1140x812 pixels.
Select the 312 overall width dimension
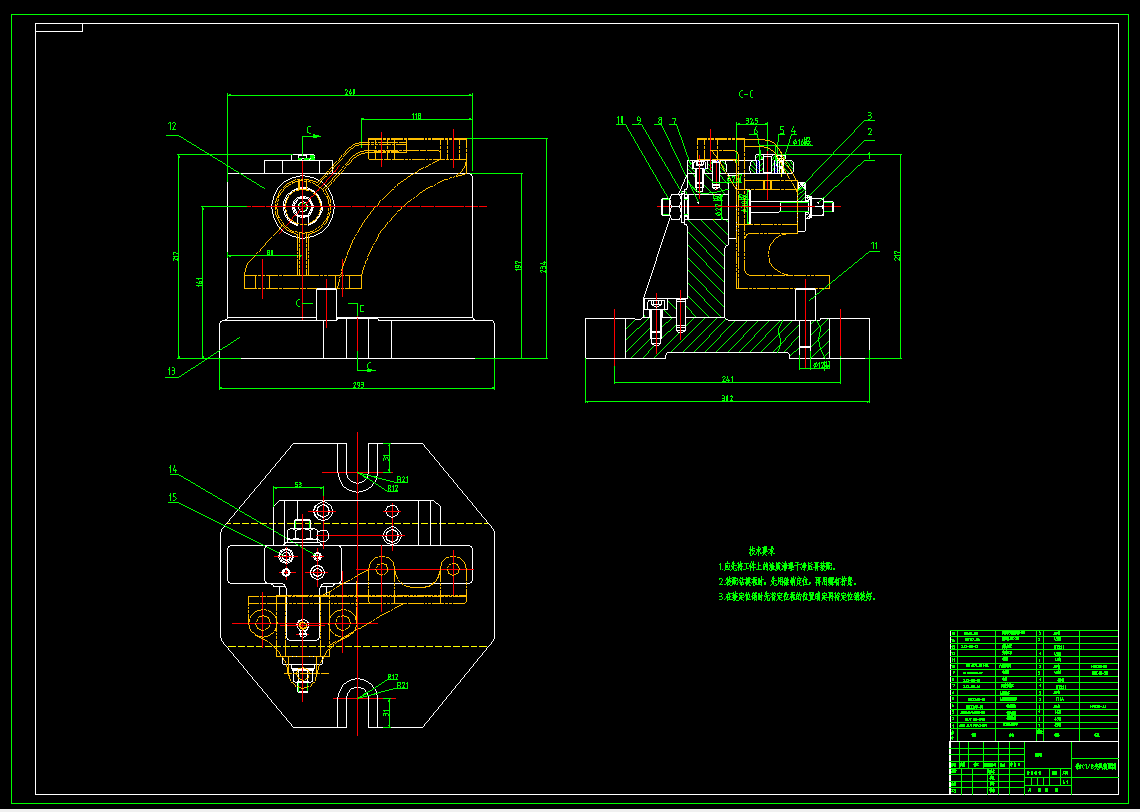727,398
